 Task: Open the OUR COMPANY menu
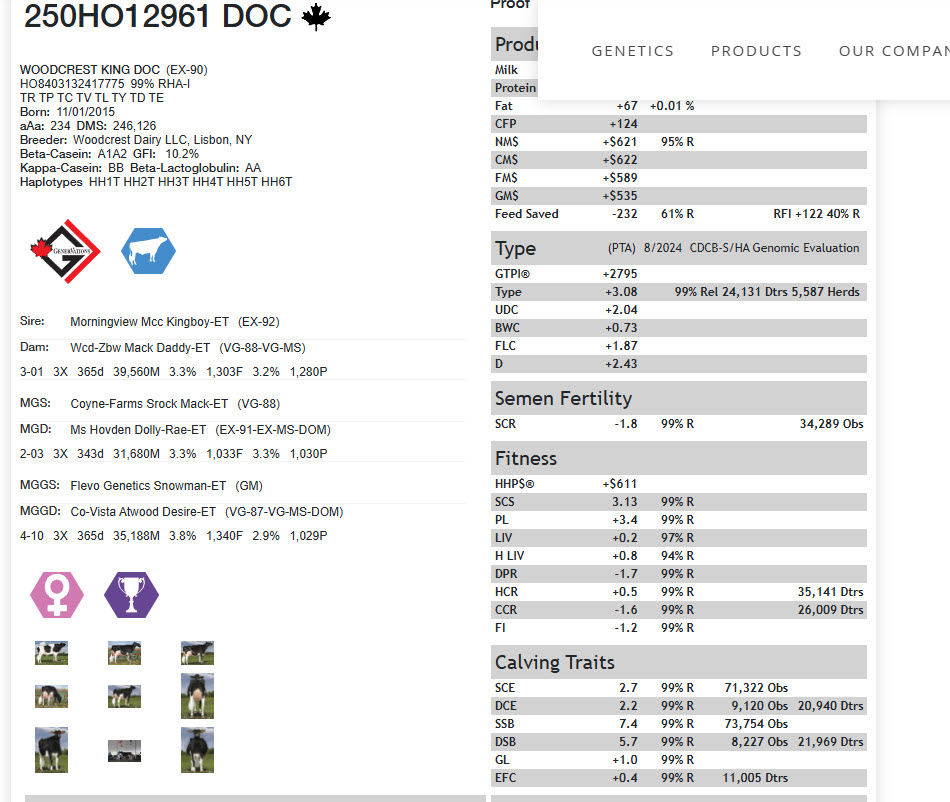894,51
